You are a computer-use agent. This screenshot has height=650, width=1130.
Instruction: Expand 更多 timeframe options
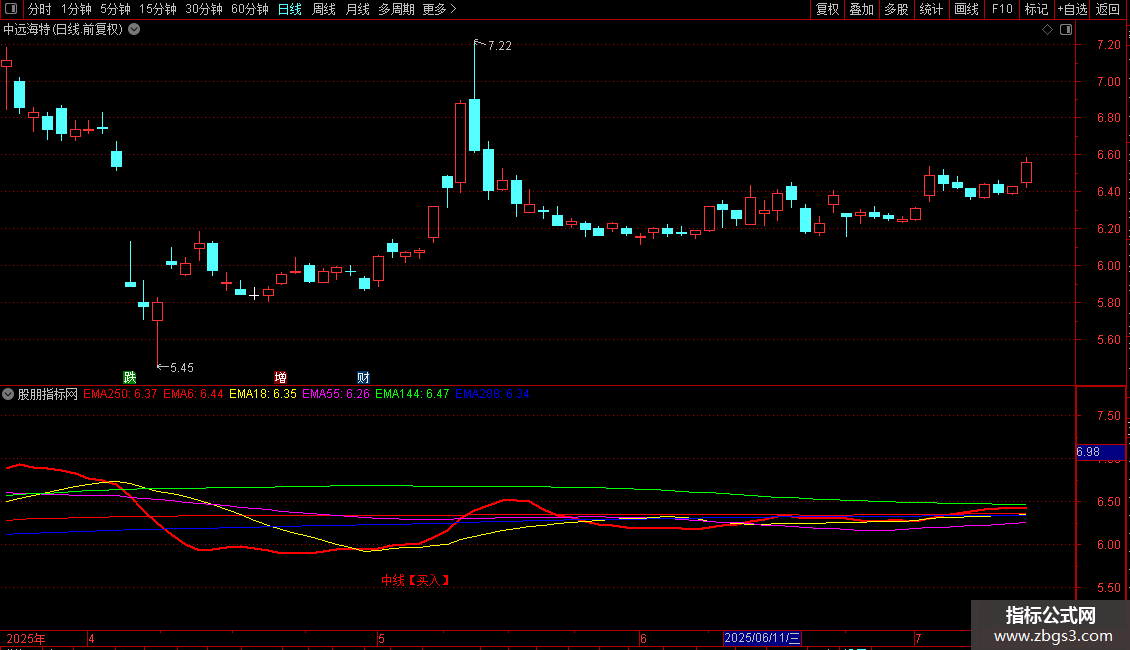439,9
